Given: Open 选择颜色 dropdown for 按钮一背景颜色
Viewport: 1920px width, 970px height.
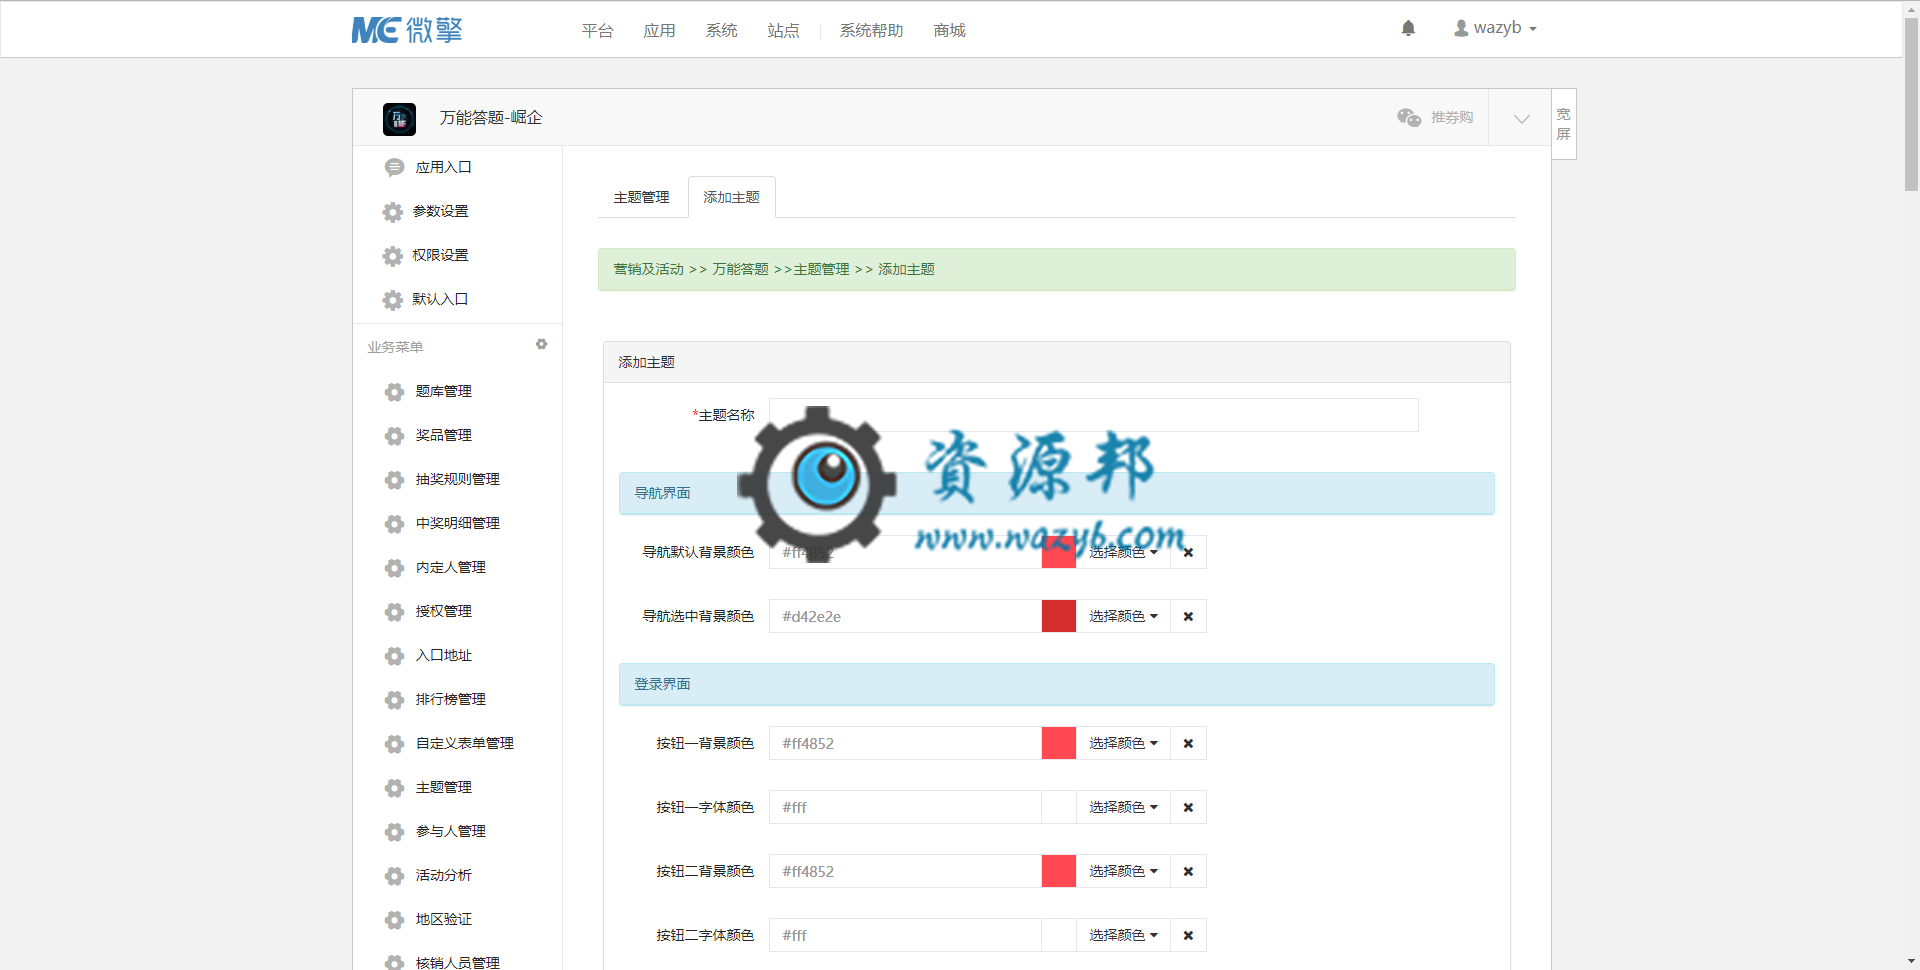Looking at the screenshot, I should [1123, 743].
